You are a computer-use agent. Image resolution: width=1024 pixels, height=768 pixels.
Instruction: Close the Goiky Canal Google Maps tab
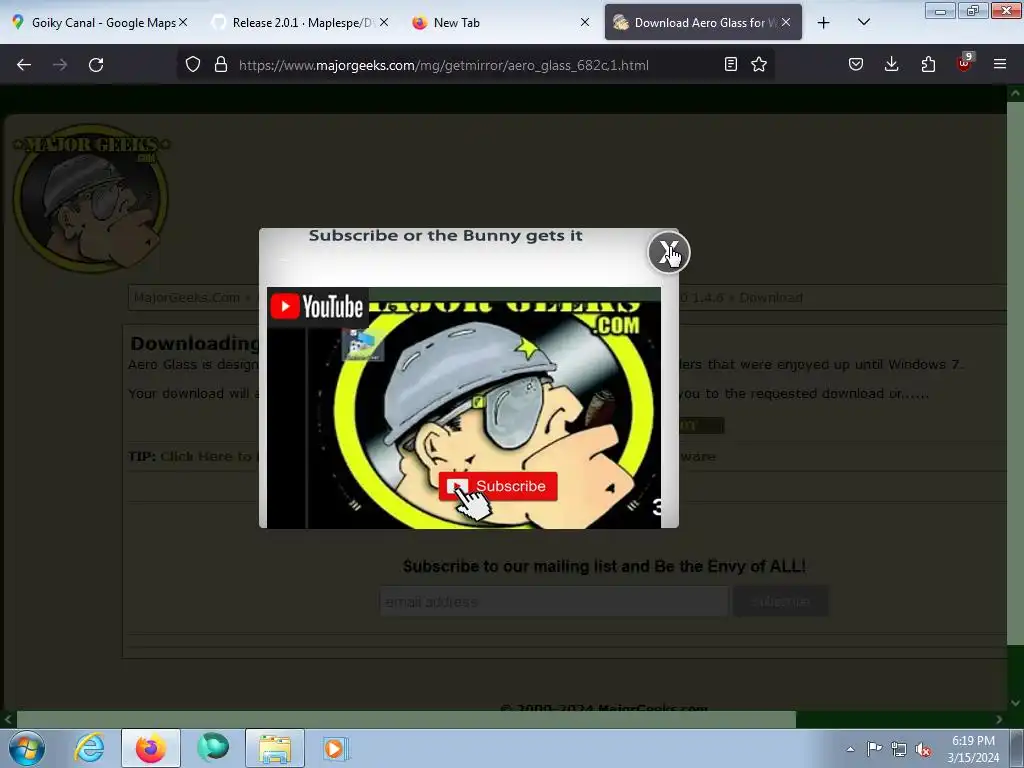pos(184,22)
